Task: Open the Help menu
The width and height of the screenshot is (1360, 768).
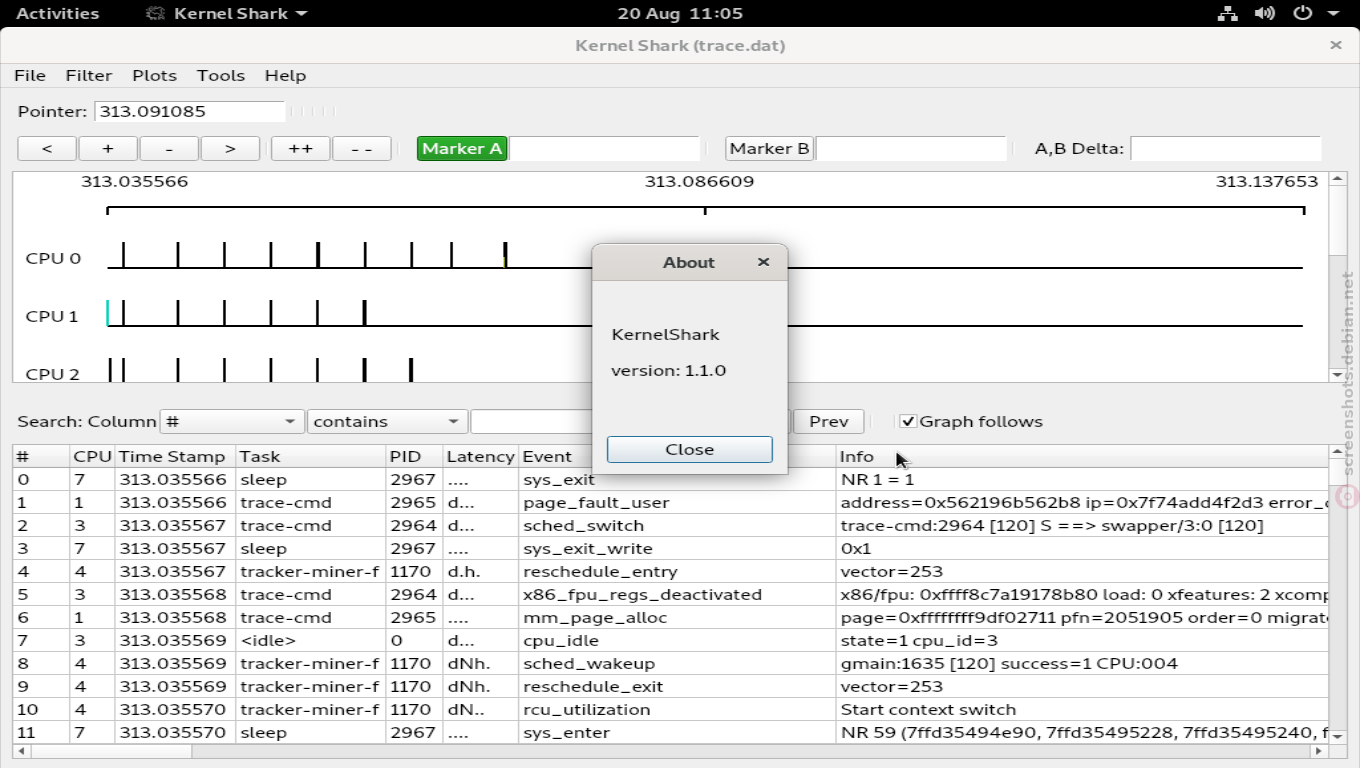Action: pos(285,75)
